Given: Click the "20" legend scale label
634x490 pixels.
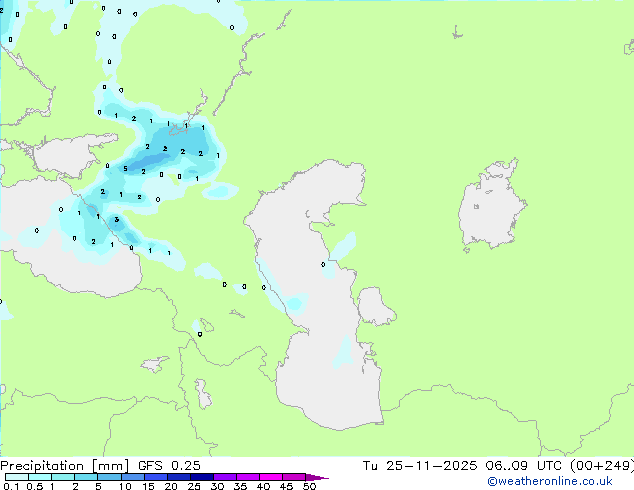Looking at the screenshot, I should [171, 486].
